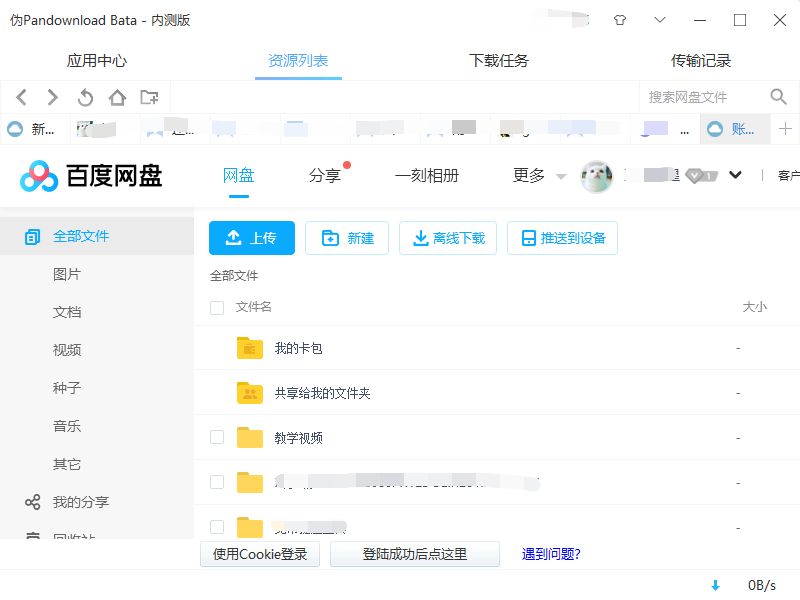Image resolution: width=800 pixels, height=600 pixels.
Task: Check the 教学视频 row checkbox
Action: [x=217, y=437]
